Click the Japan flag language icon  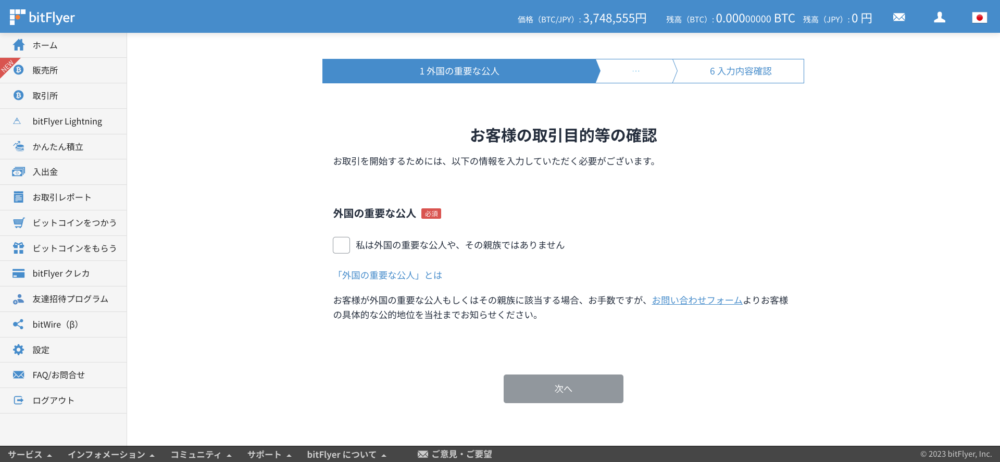979,18
